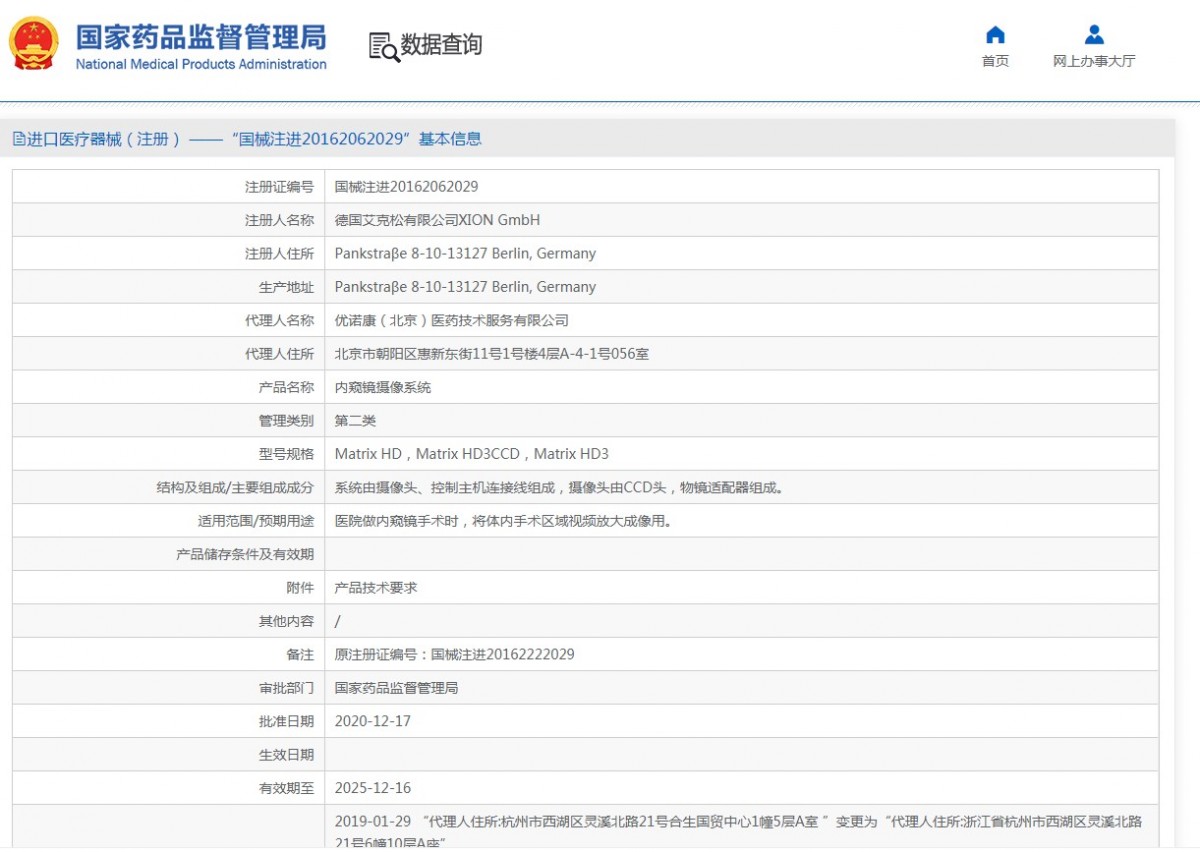Select 德国艾克松有限公司XION GmbH registrant name
Screen dimensions: 1200x852
click(x=437, y=220)
